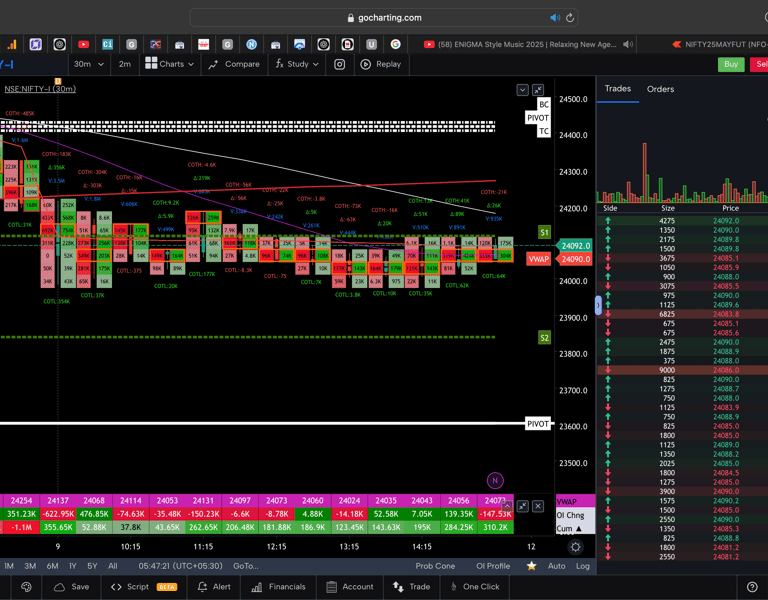Toggle Auto price scale
Viewport: 768px width, 600px height.
tap(556, 566)
